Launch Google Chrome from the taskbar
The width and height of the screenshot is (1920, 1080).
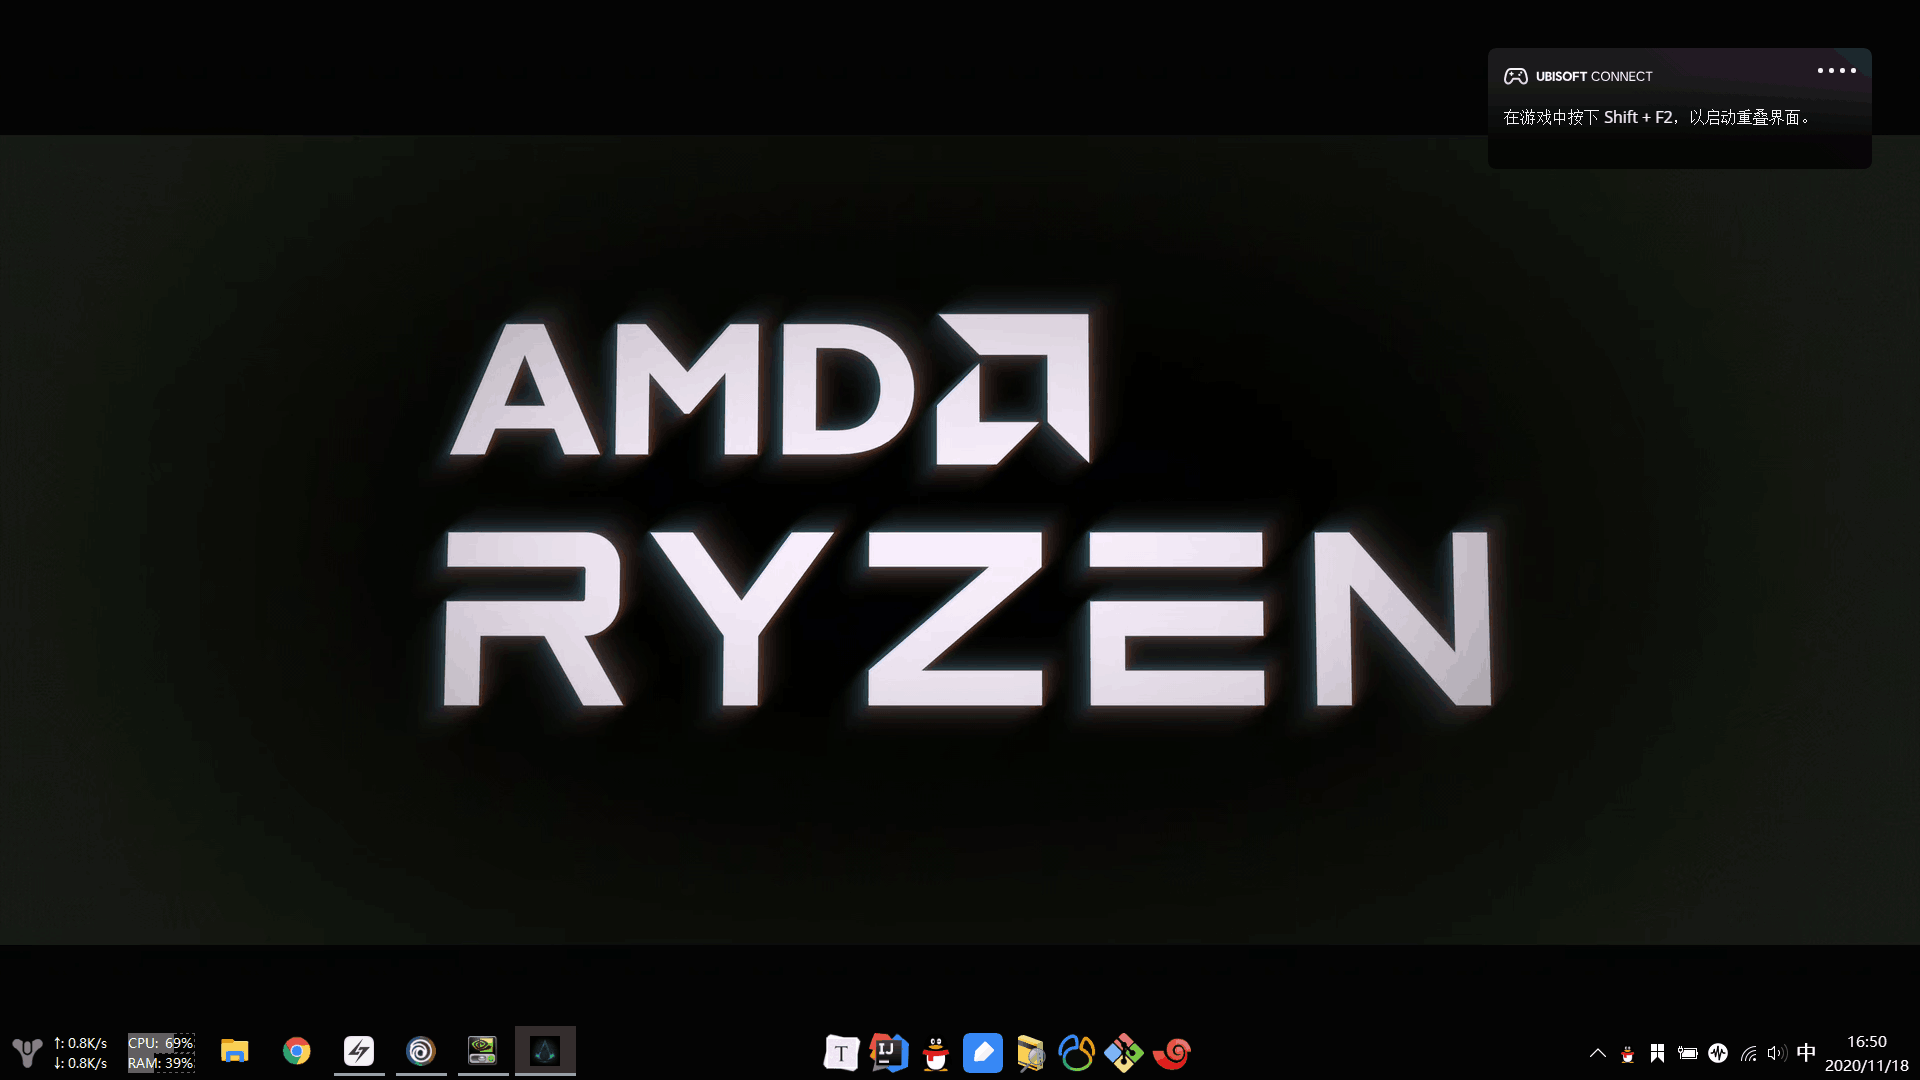[297, 1051]
